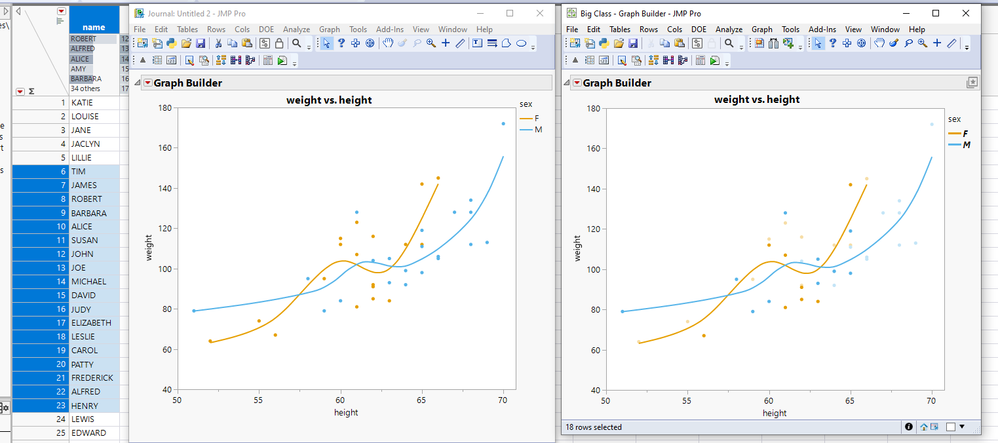
Task: Collapse the Graph Builder outline in Big Class window
Action: click(x=566, y=83)
